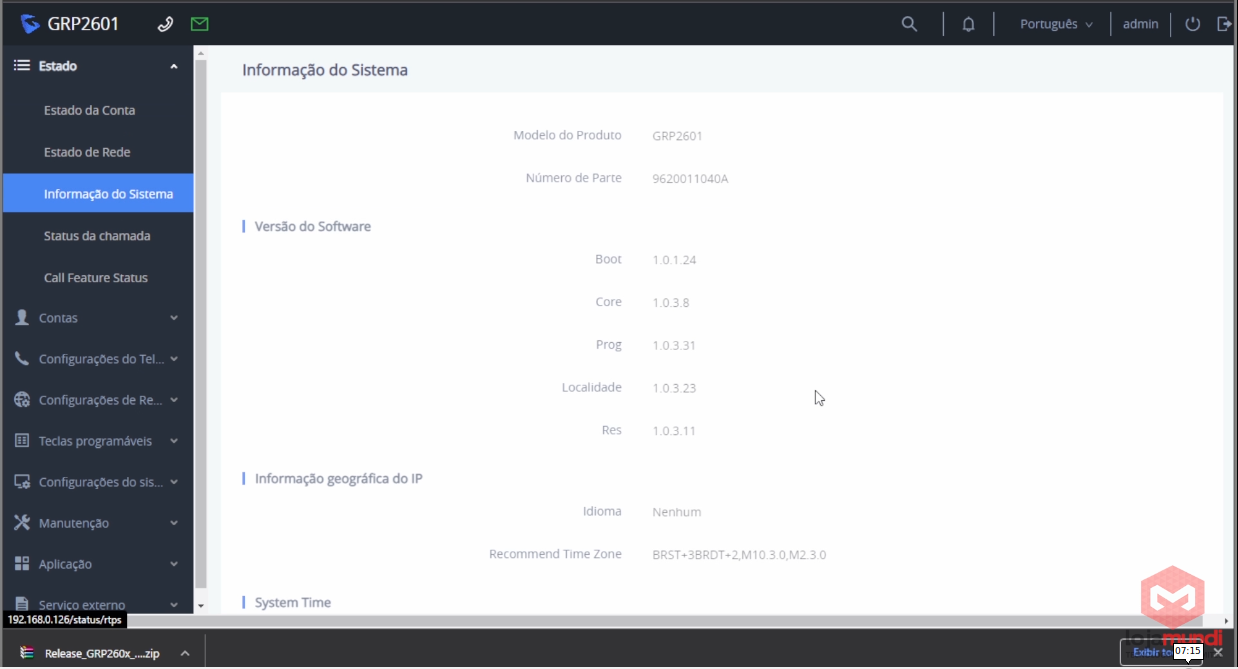Open the Release_GRP260x zip download

tap(102, 654)
